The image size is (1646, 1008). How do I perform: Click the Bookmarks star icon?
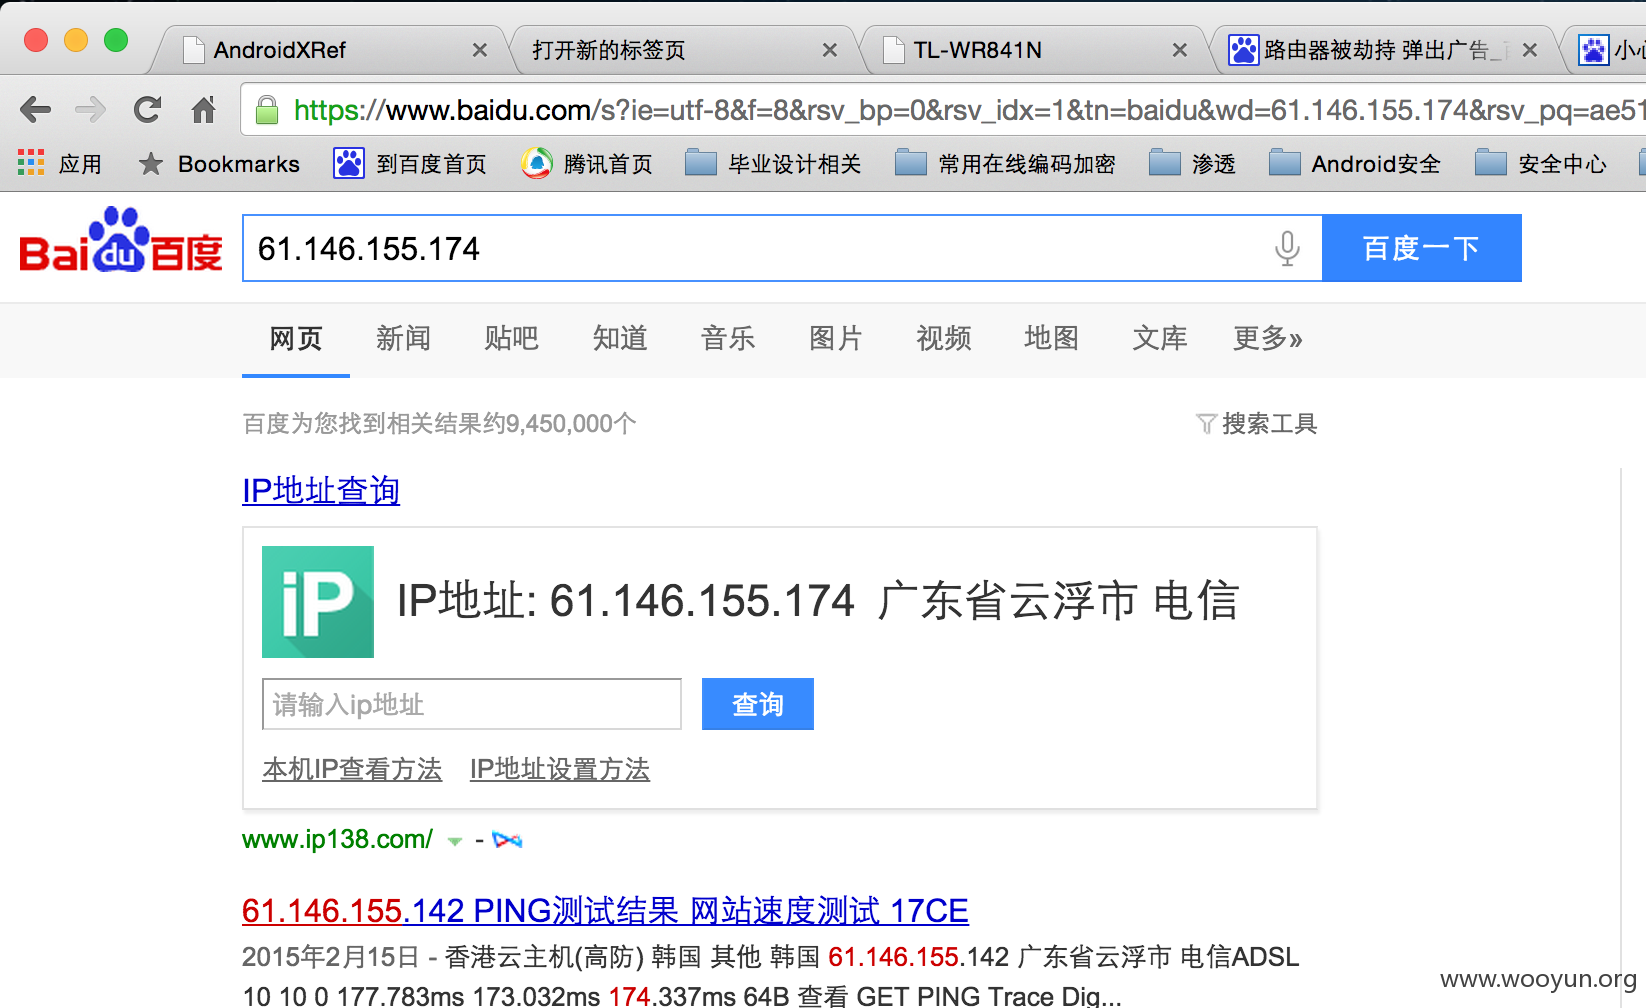click(151, 163)
